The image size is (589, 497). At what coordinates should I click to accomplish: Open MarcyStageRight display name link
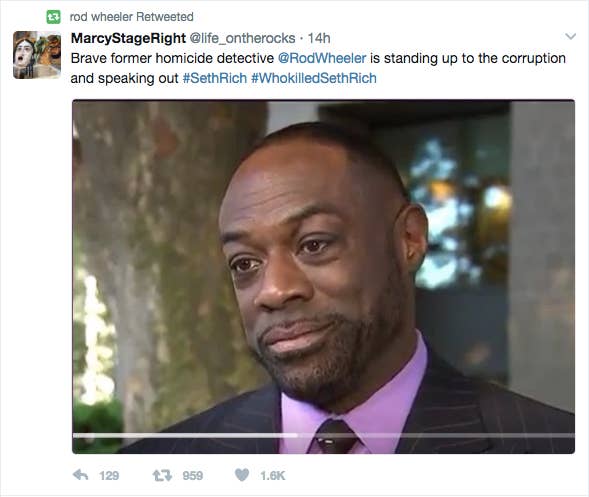click(x=128, y=38)
